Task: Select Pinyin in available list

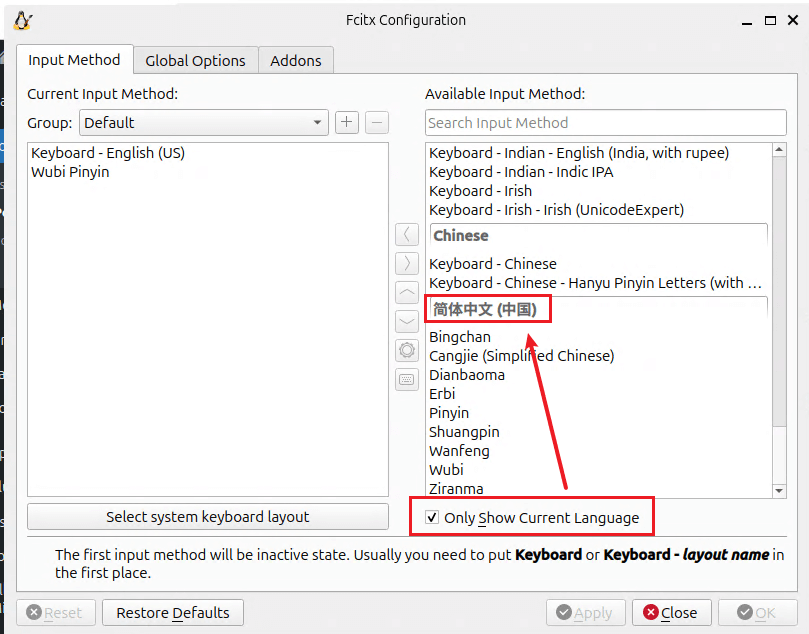Action: click(x=600, y=414)
